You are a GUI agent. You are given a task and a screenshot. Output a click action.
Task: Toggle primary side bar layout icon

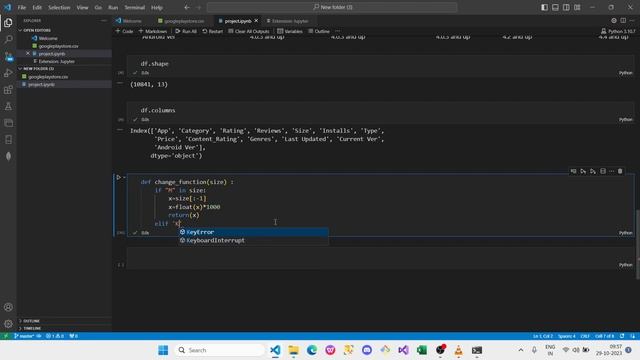(x=544, y=7)
